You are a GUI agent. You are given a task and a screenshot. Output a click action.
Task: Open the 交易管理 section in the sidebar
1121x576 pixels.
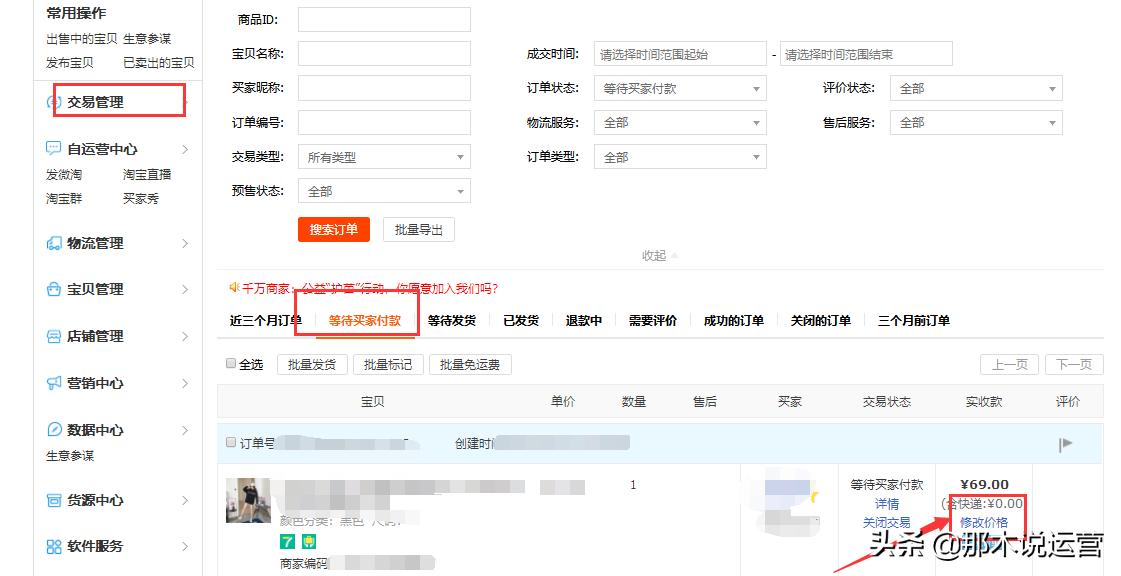(x=93, y=103)
